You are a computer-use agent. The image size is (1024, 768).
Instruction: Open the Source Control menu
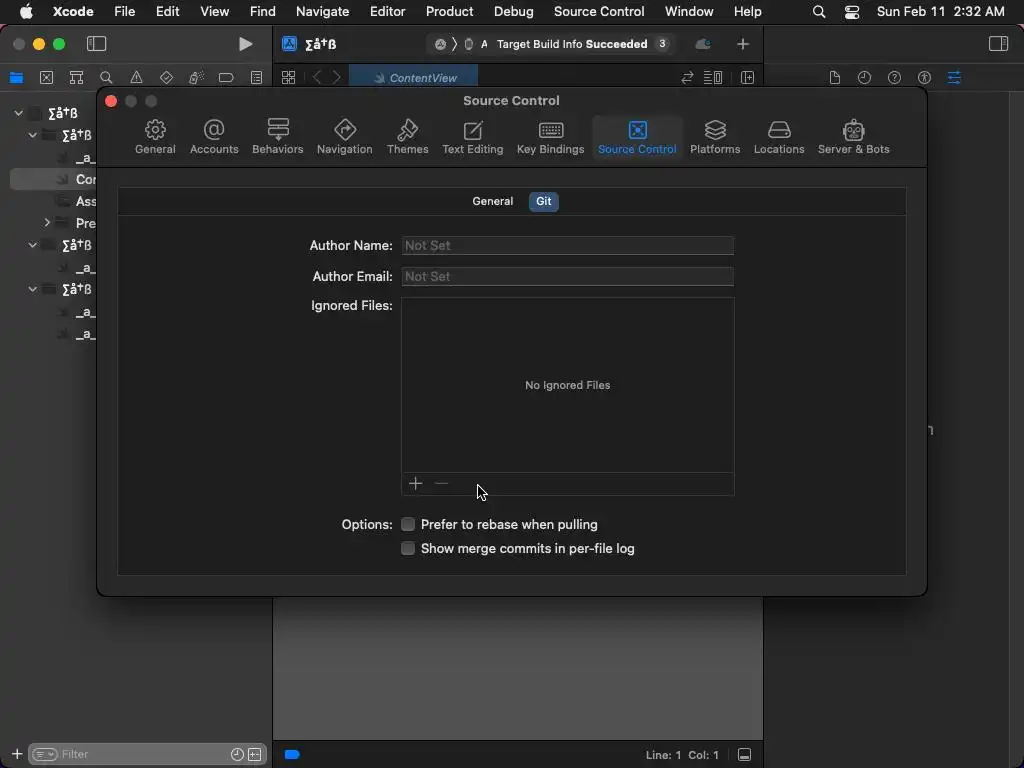(x=599, y=11)
